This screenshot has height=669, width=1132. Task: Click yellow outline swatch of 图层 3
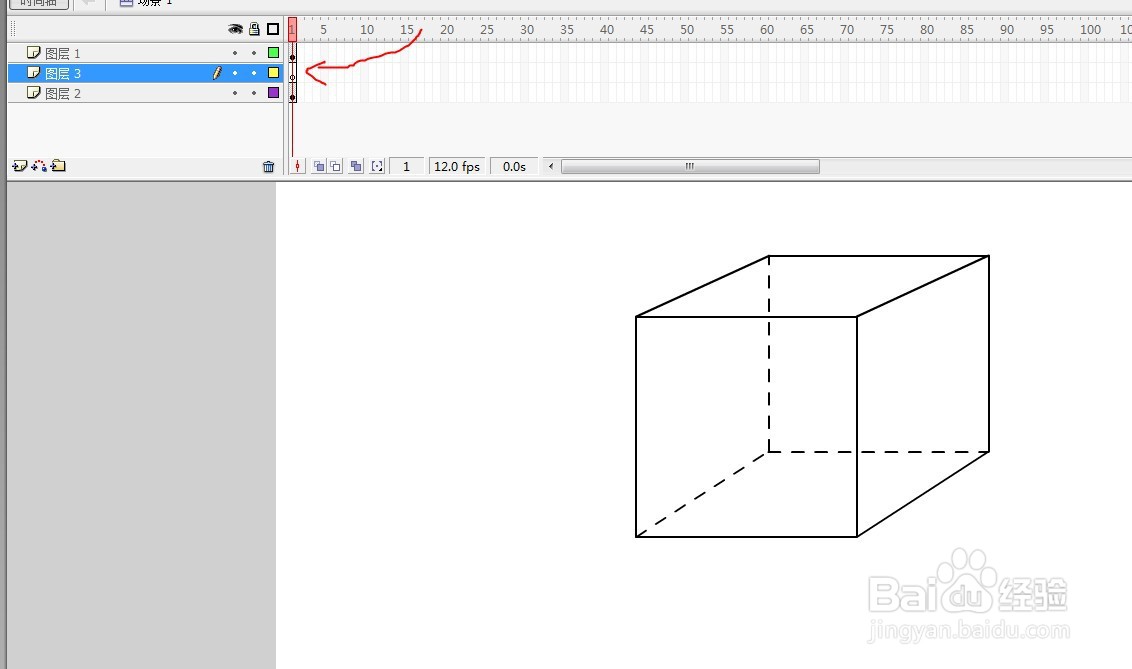(274, 73)
